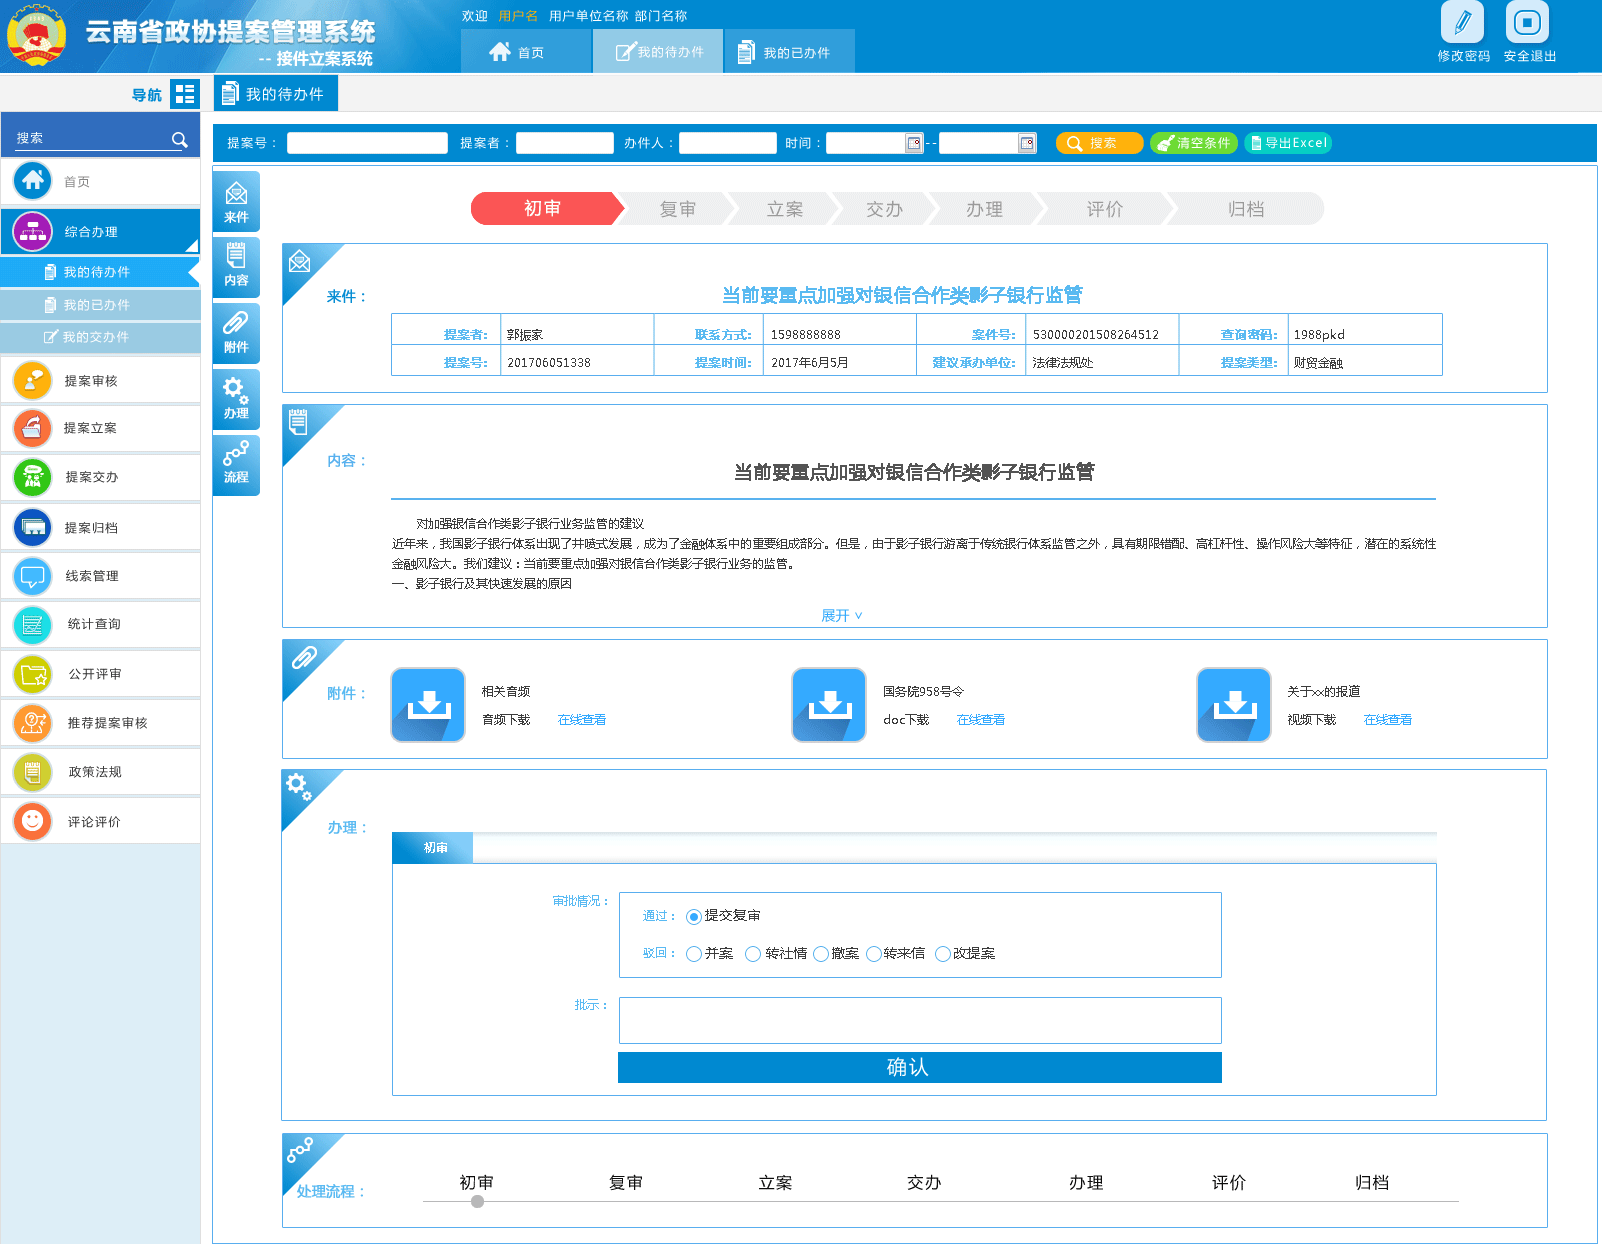Screen dimensions: 1602x1244
Task: Choose the 撤案 rejection option
Action: tap(821, 953)
